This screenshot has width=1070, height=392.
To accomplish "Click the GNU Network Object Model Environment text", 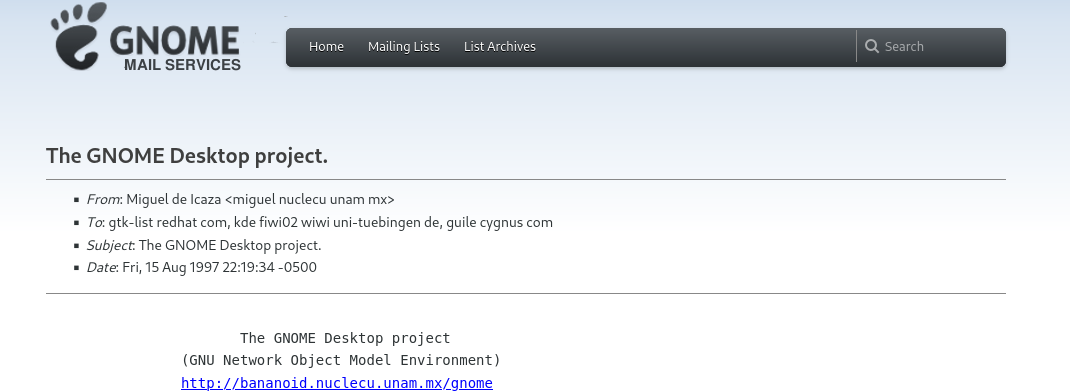I will (x=341, y=360).
